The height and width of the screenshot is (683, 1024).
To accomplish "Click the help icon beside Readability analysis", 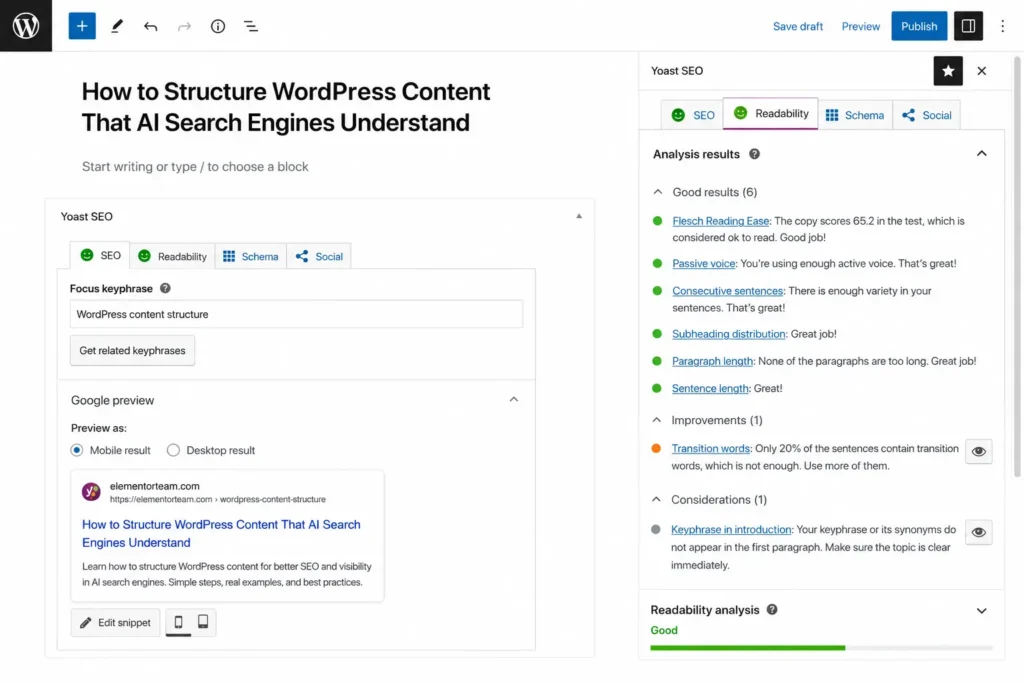I will [x=771, y=609].
